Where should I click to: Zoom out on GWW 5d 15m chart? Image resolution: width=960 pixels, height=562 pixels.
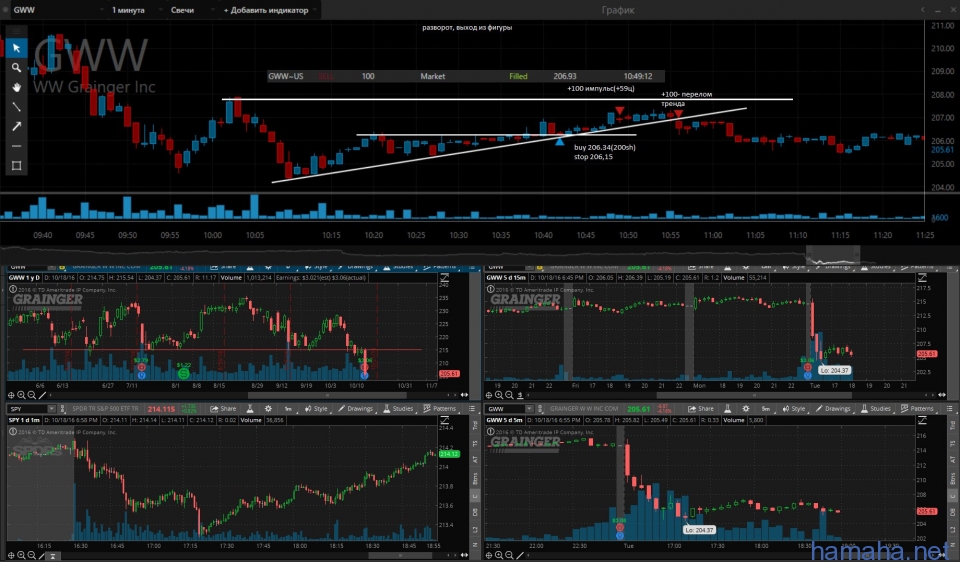(509, 395)
